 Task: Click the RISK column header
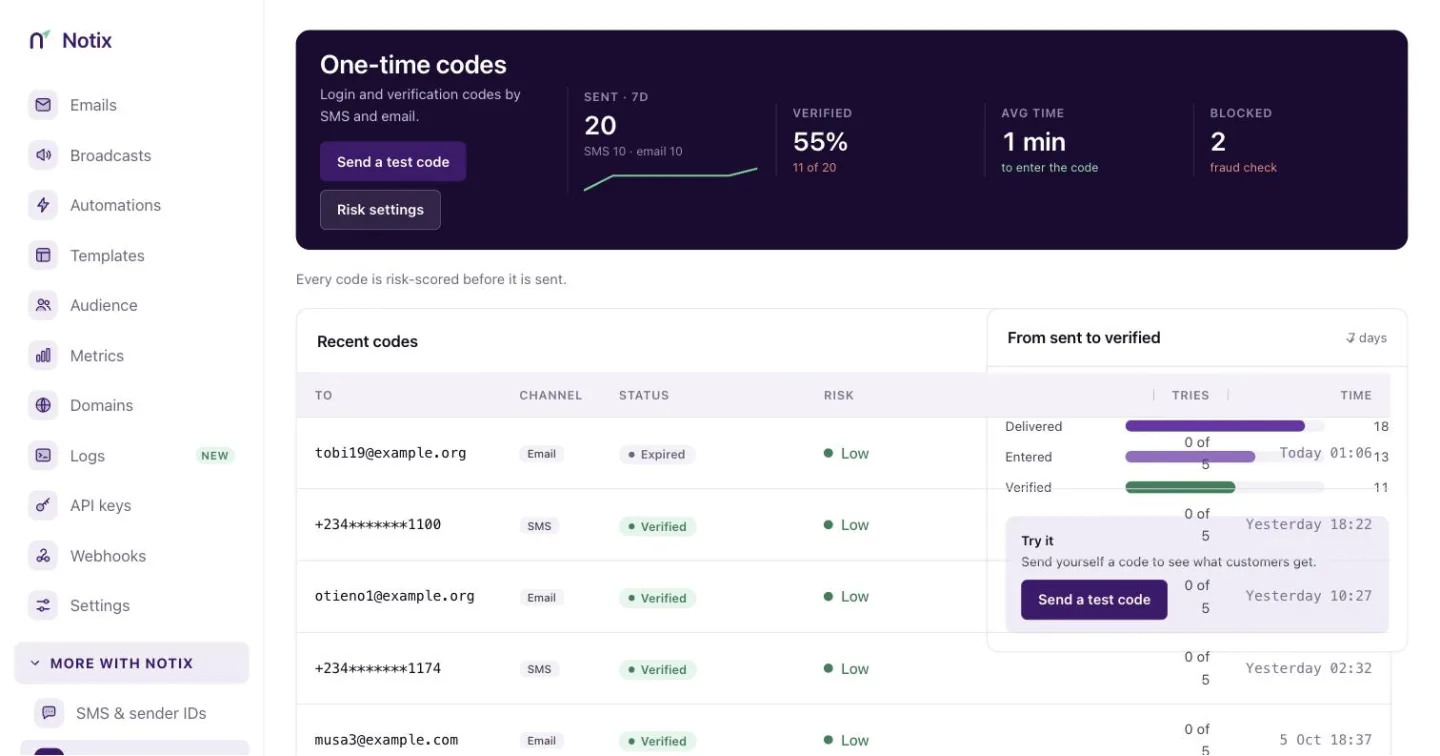pyautogui.click(x=839, y=395)
